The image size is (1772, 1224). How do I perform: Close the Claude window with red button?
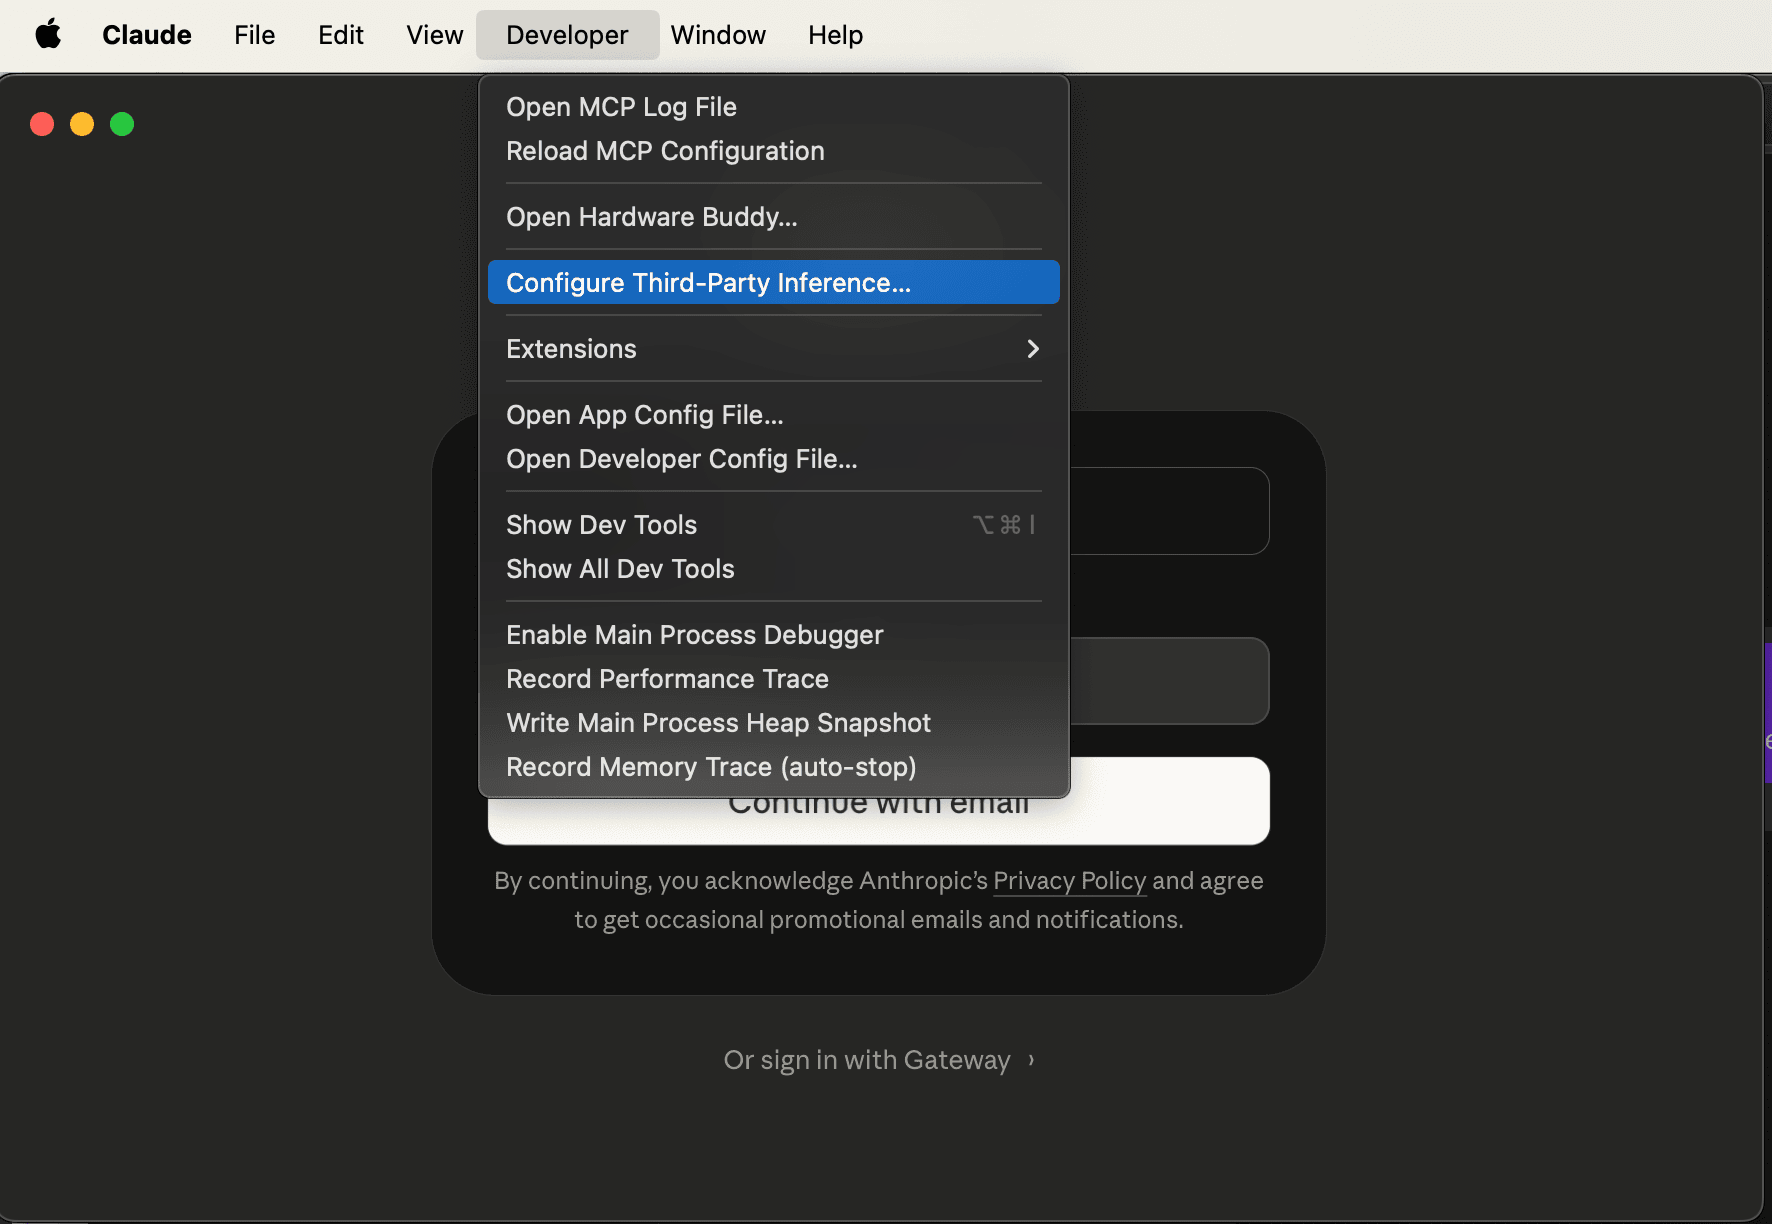tap(42, 124)
